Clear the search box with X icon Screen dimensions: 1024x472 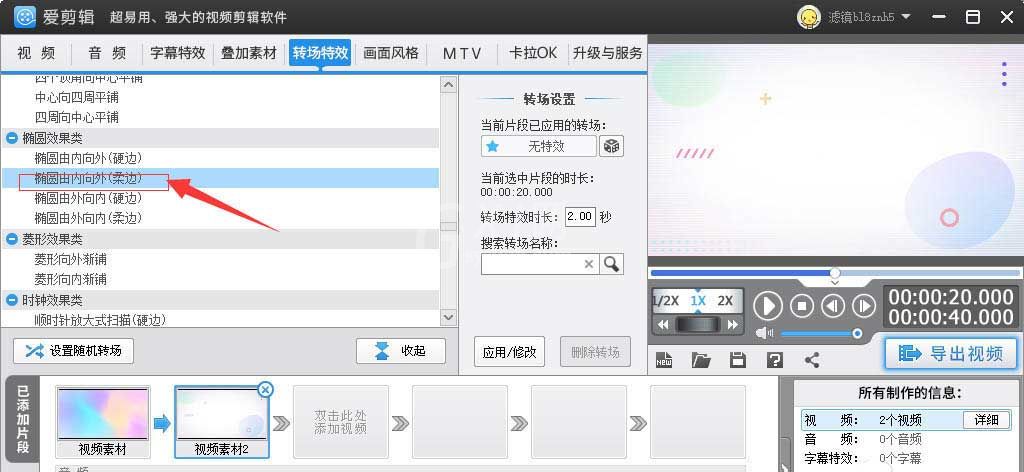(x=588, y=264)
